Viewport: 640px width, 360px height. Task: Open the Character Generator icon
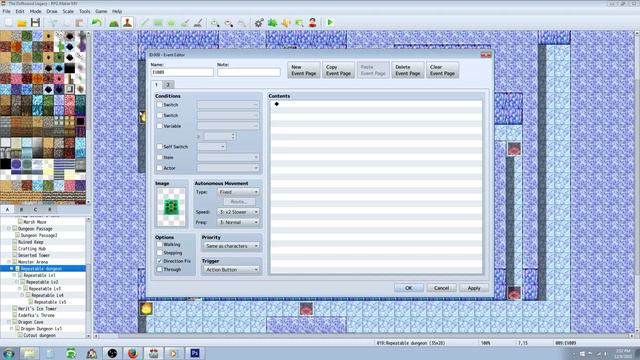point(312,23)
